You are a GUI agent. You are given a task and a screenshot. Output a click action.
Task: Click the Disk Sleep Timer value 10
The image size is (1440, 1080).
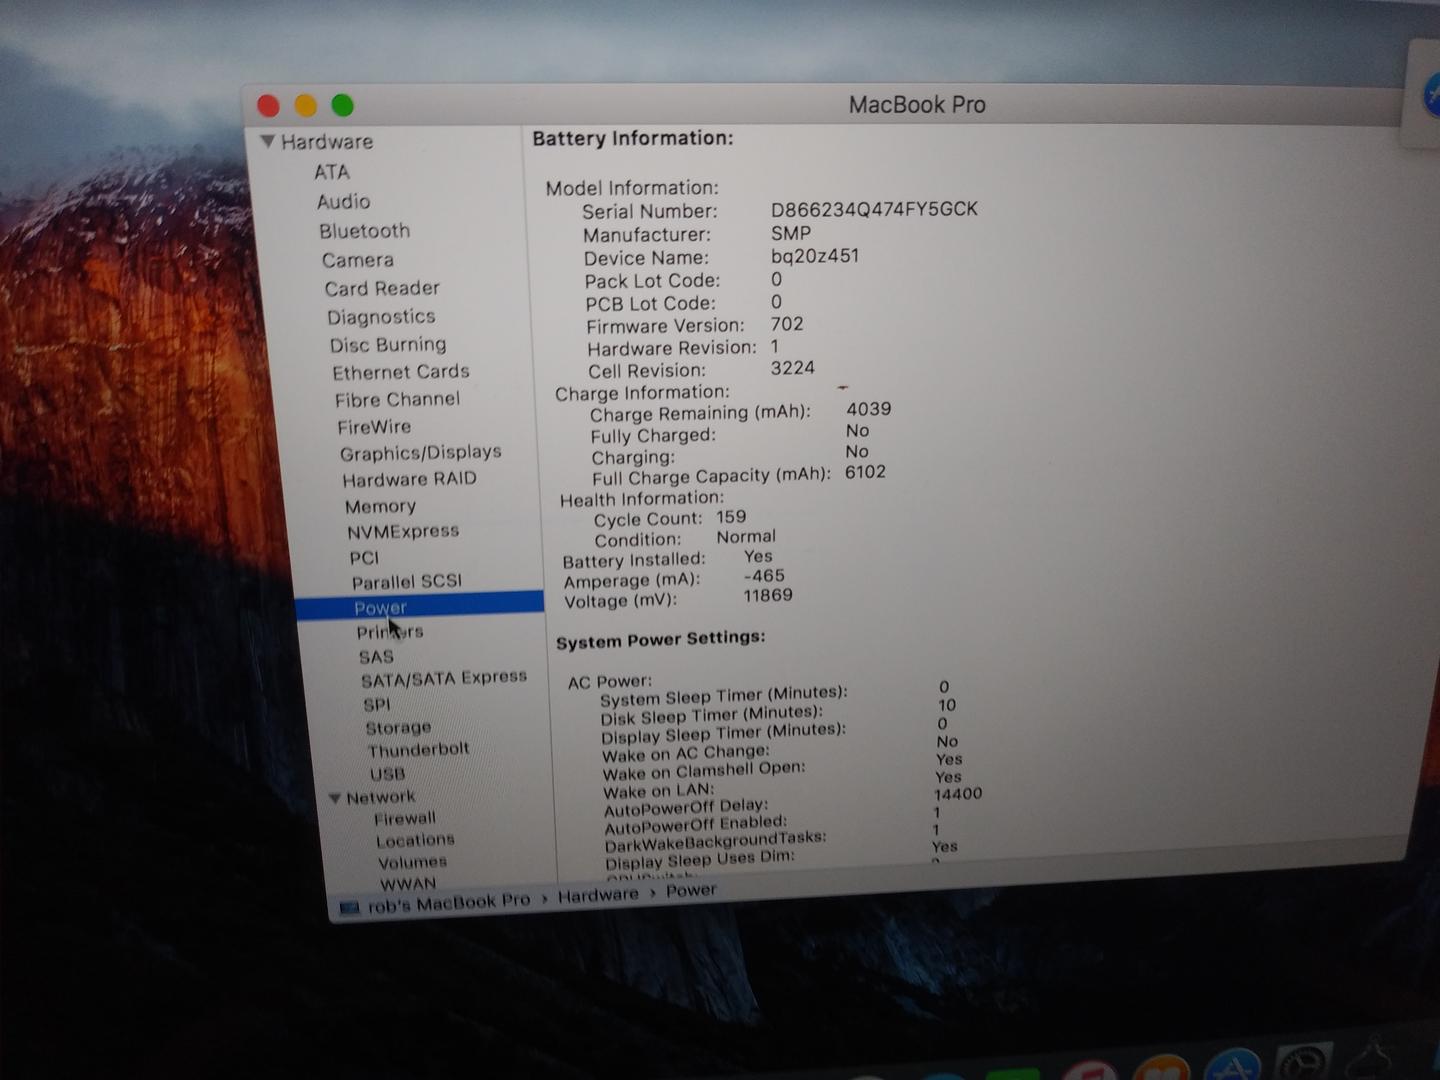click(x=946, y=705)
